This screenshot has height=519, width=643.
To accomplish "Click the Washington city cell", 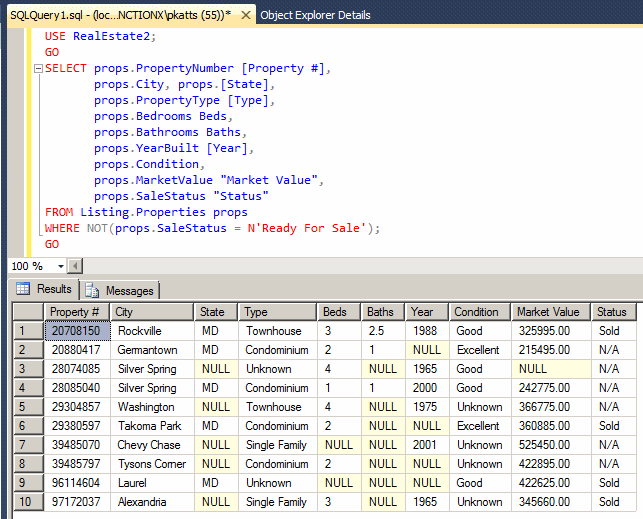I will [x=152, y=407].
